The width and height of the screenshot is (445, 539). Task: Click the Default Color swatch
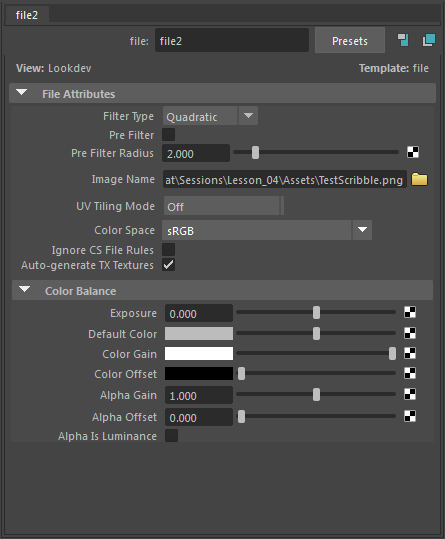[199, 333]
